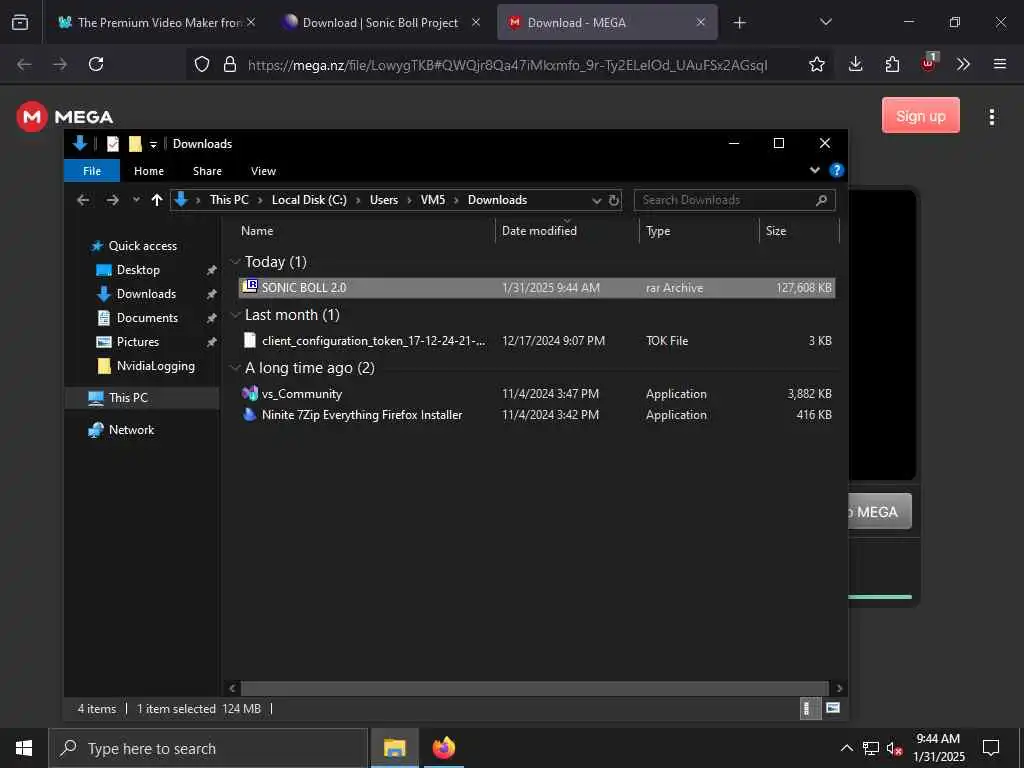Open the Windows Start menu
1024x768 pixels.
click(24, 748)
